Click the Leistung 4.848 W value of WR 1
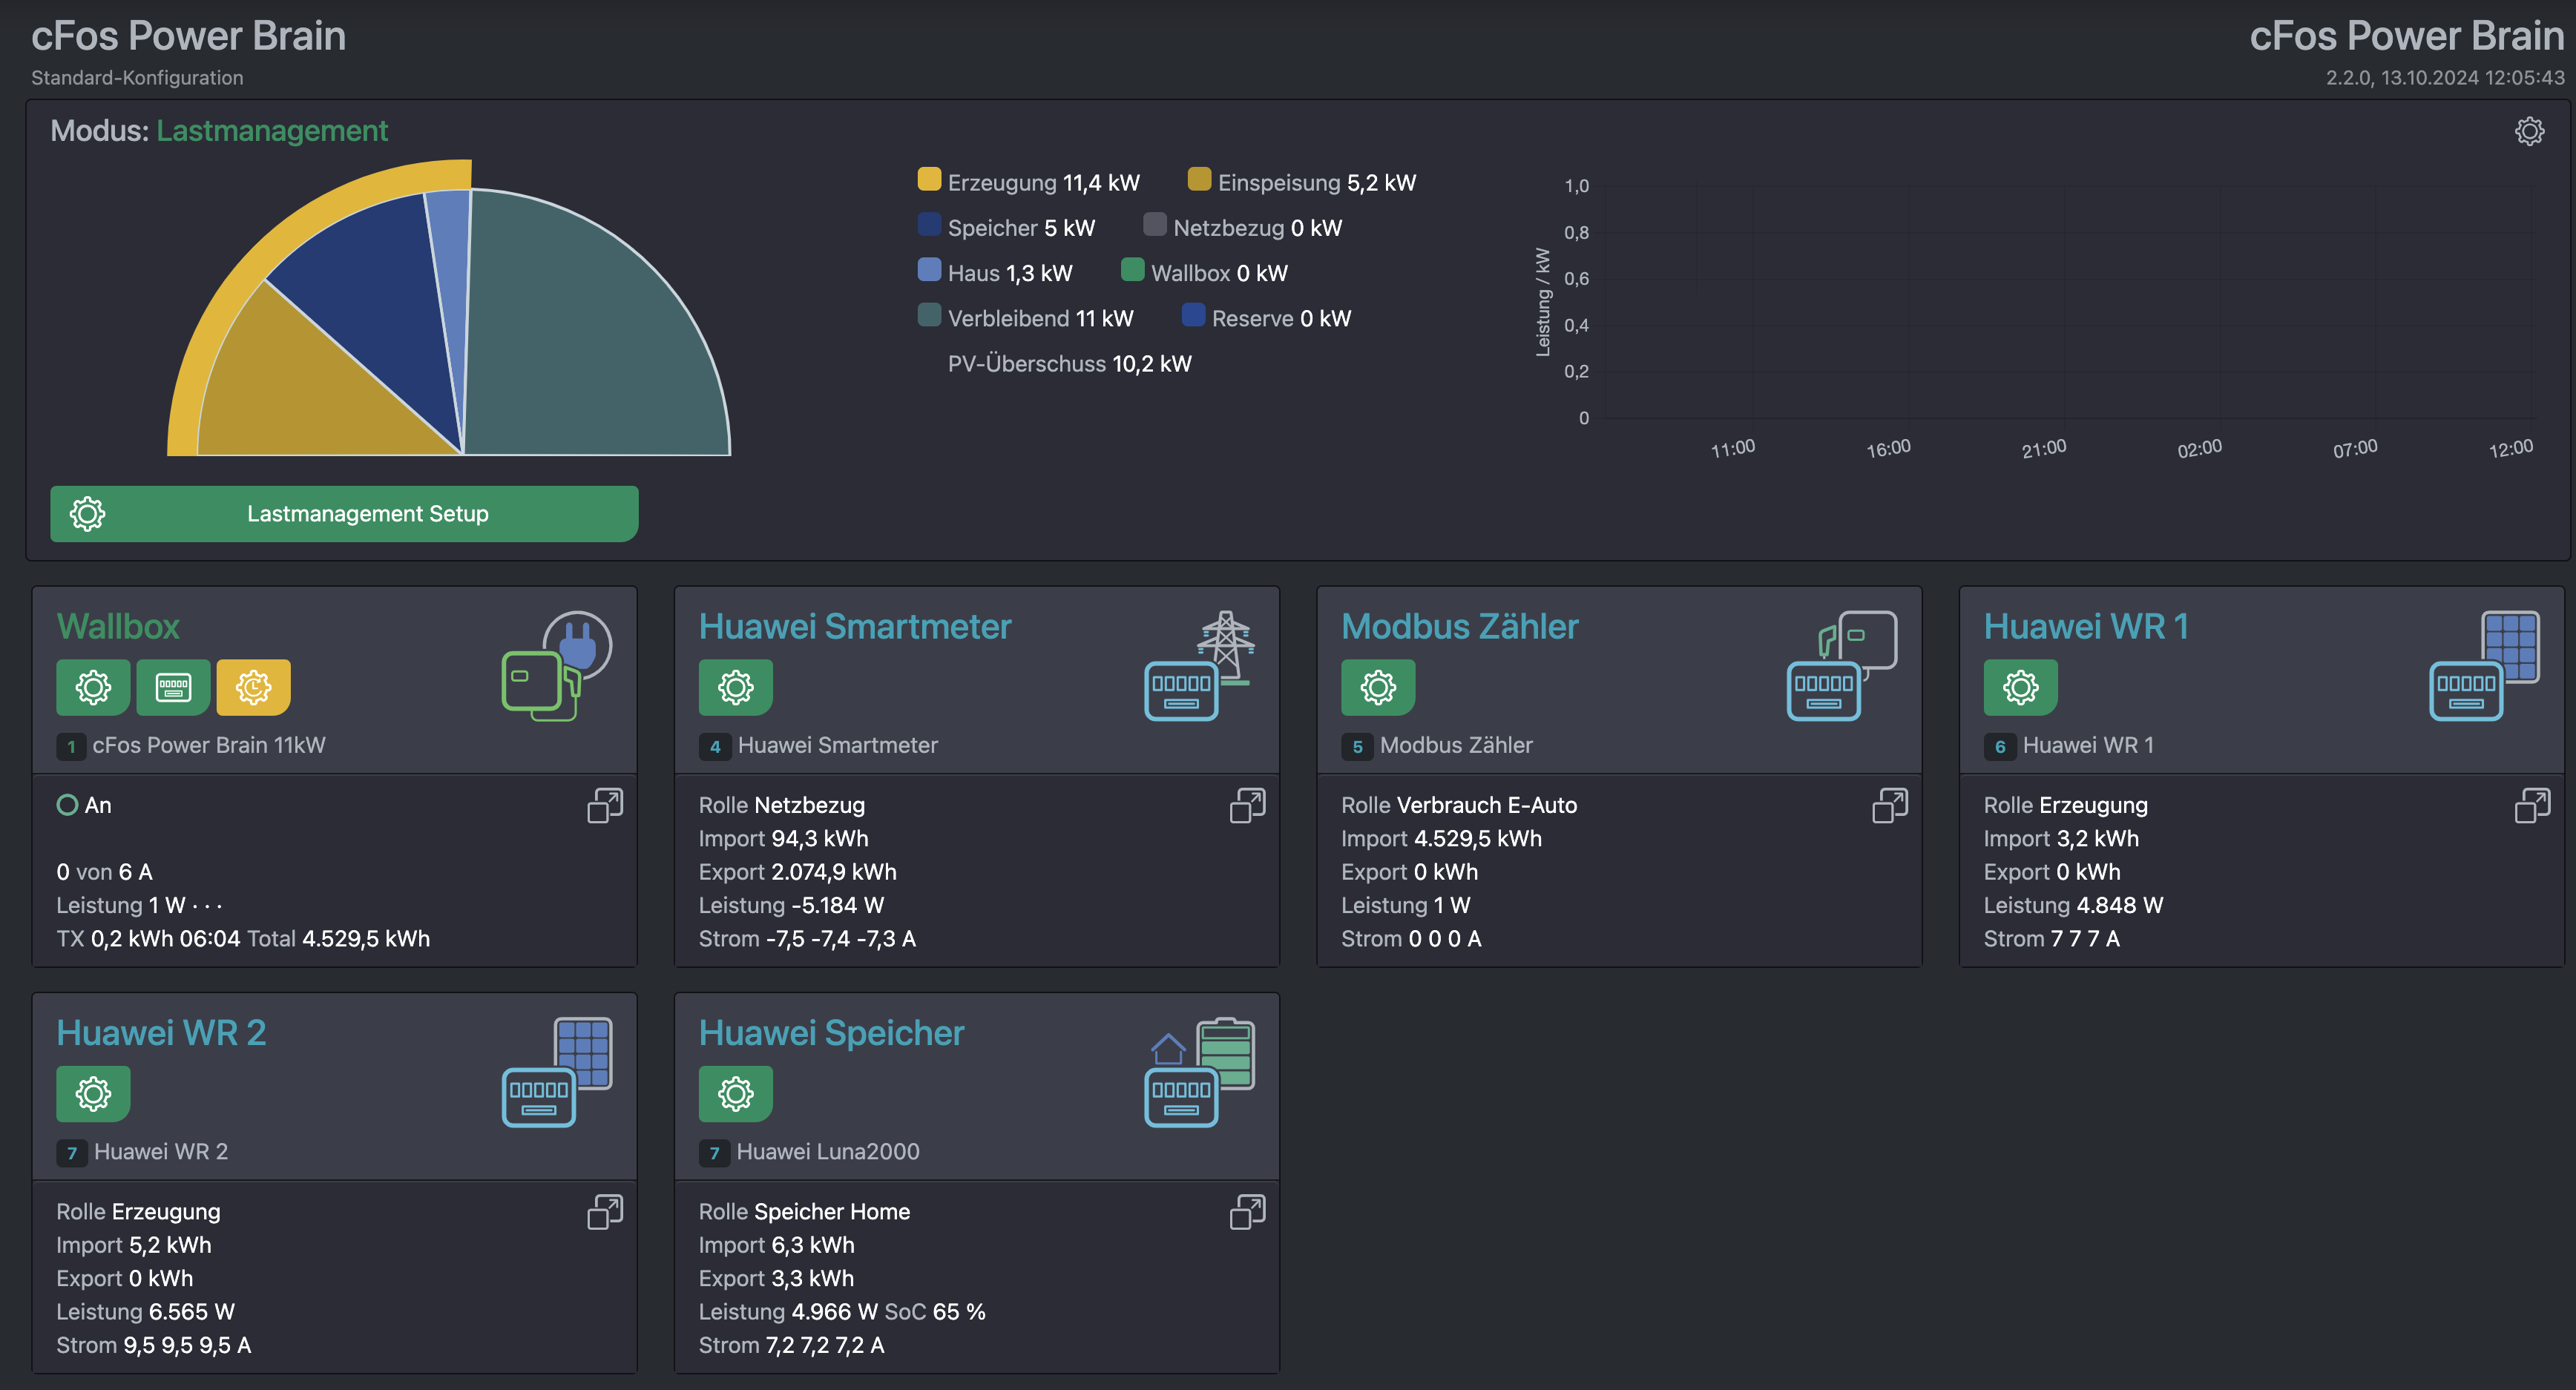Viewport: 2576px width, 1390px height. tap(2073, 905)
